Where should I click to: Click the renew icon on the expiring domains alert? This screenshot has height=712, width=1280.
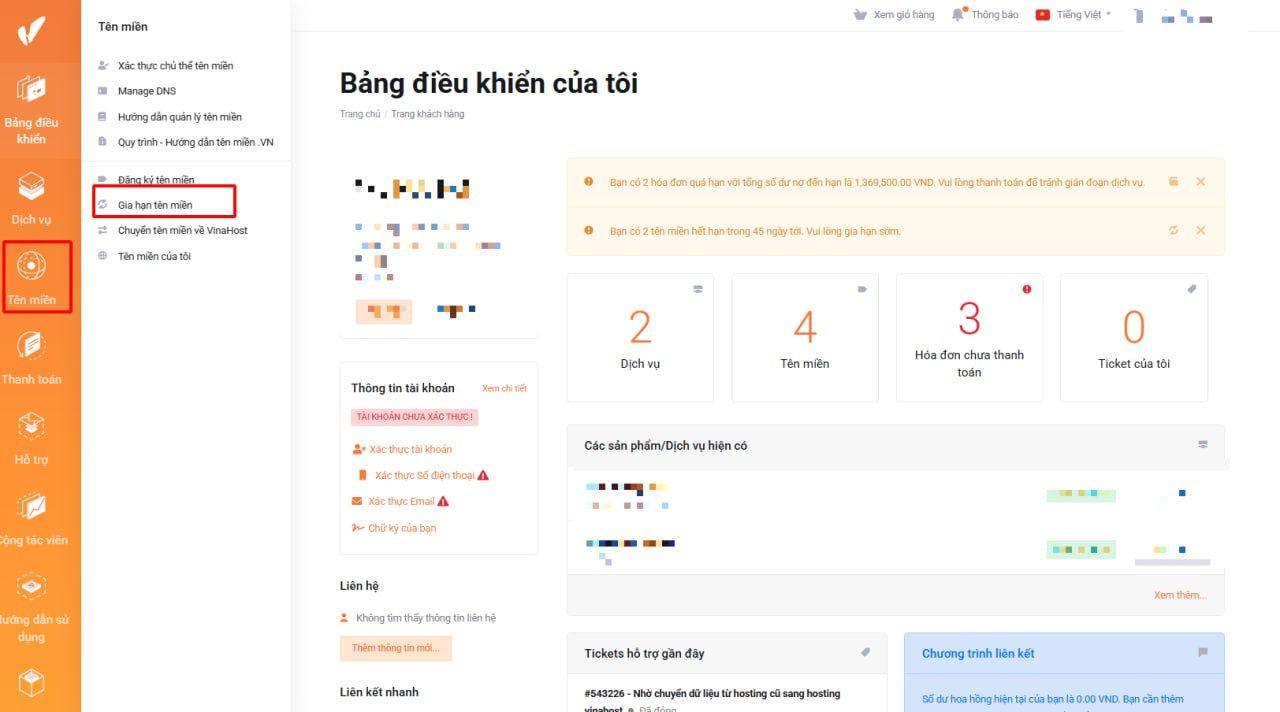1173,230
